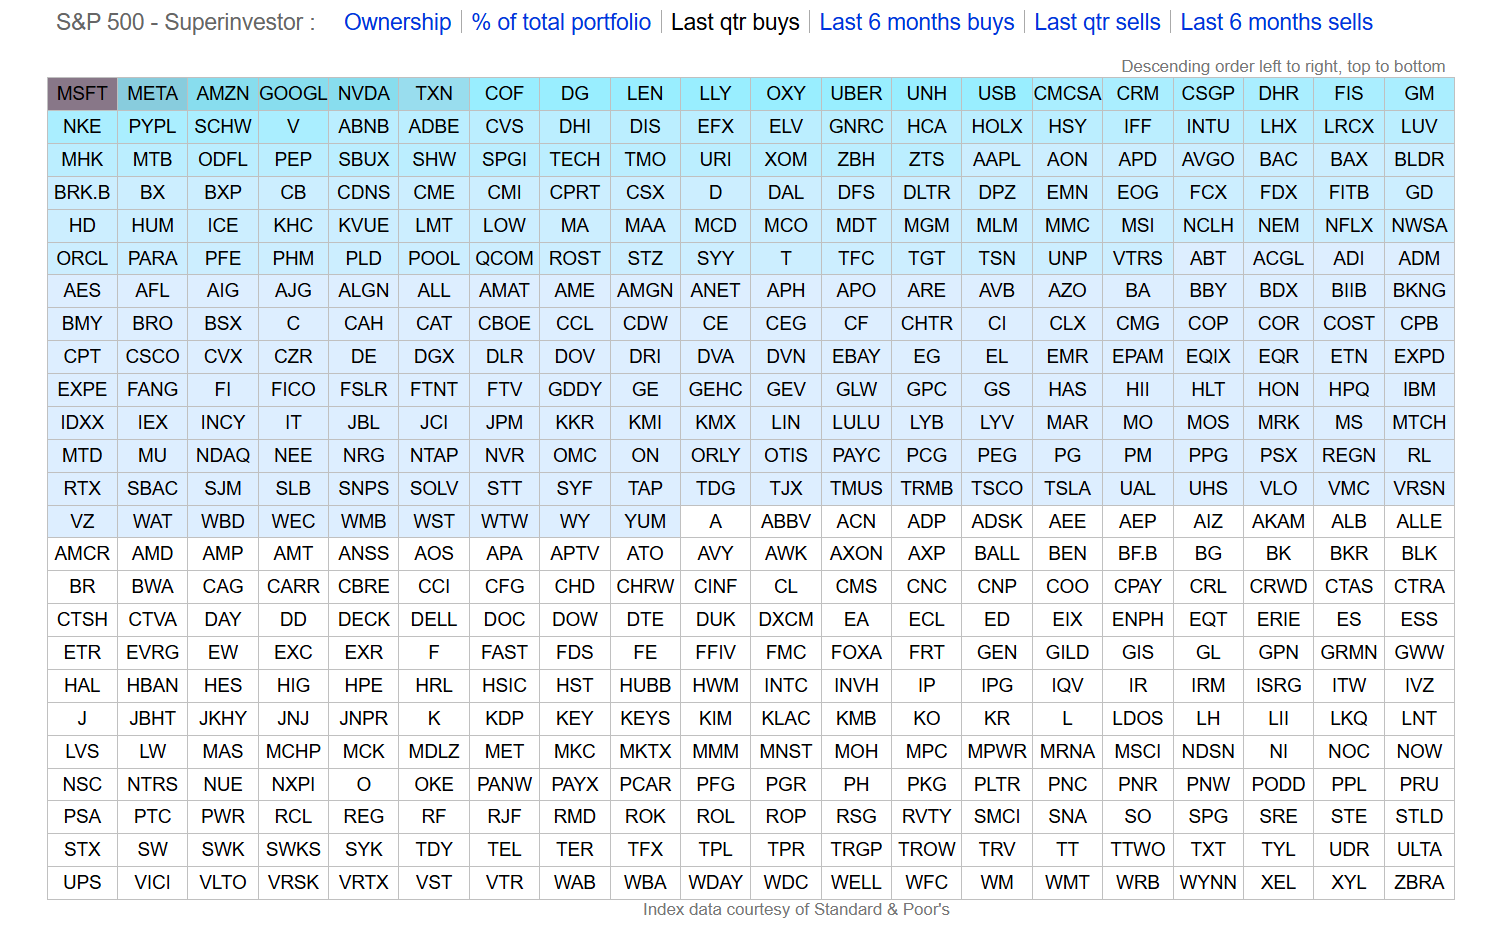The width and height of the screenshot is (1492, 927).
Task: Open the JPM ticker link
Action: coord(504,423)
